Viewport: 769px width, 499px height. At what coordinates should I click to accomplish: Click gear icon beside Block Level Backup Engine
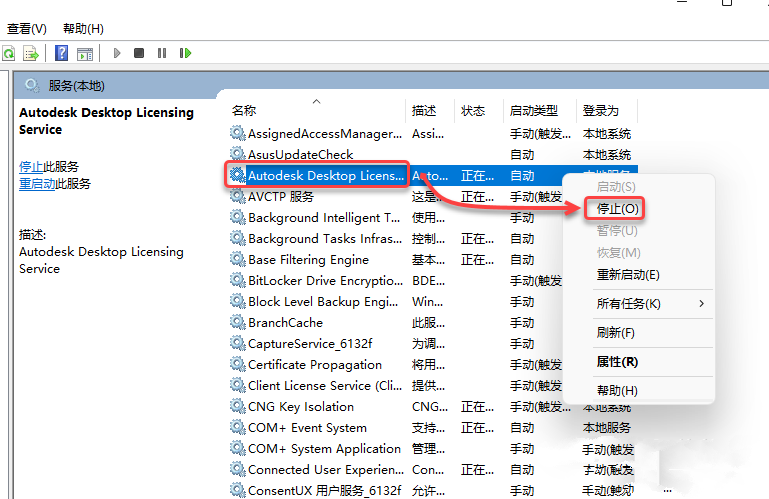tap(238, 301)
